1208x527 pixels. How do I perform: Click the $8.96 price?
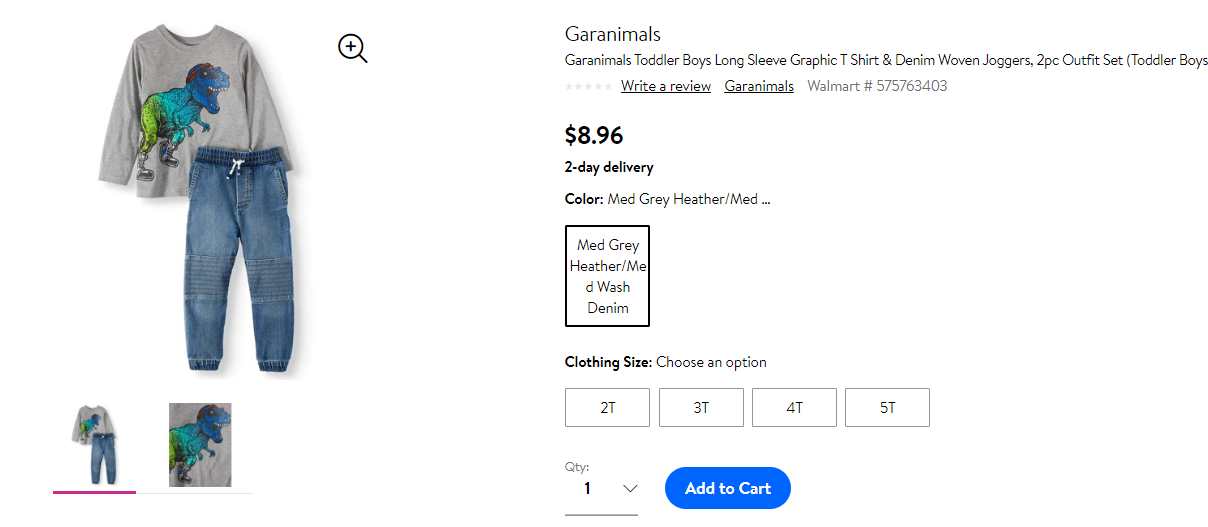(594, 135)
